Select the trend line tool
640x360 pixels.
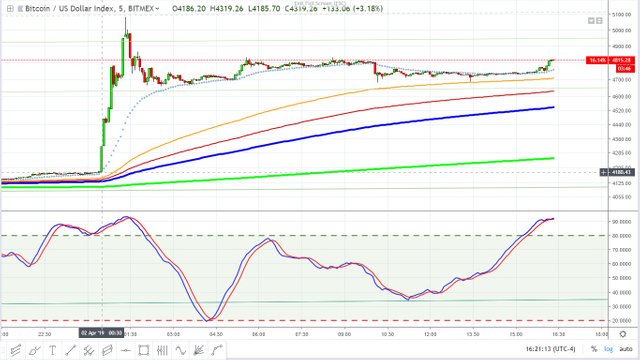point(71,350)
